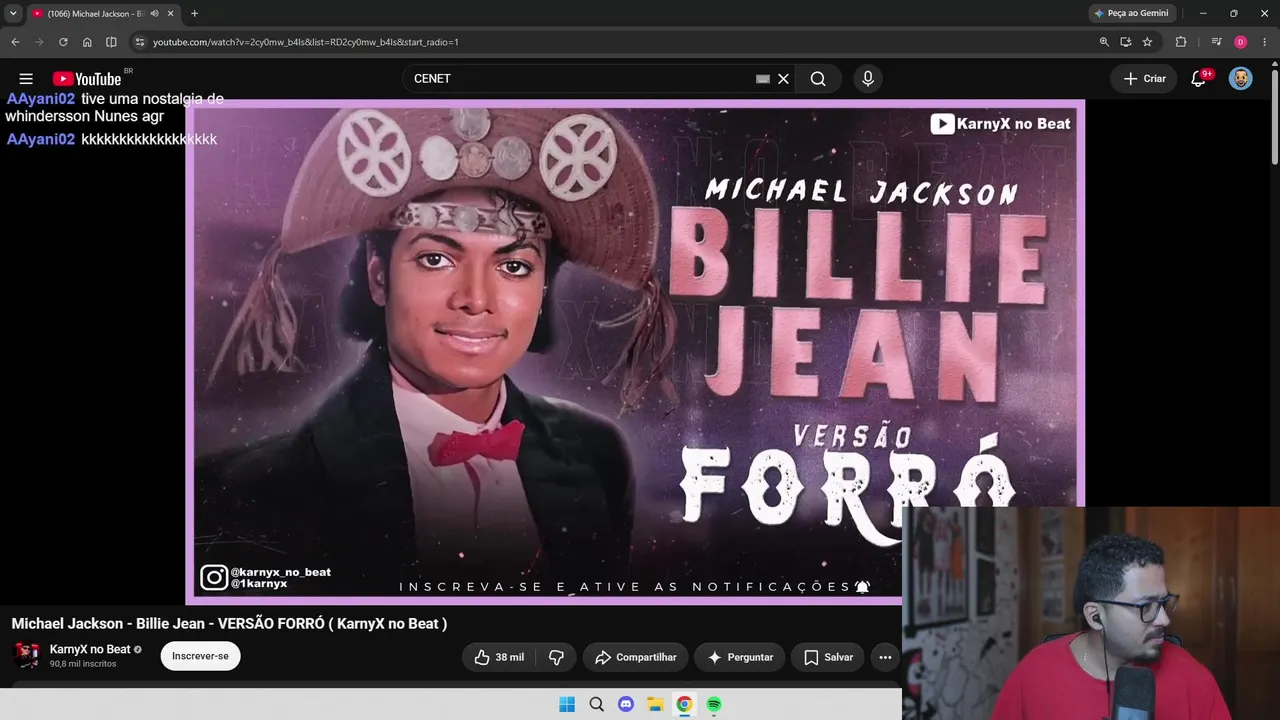Open the Chrome profile avatar D
Screen dimensions: 1280x720
pos(1240,42)
